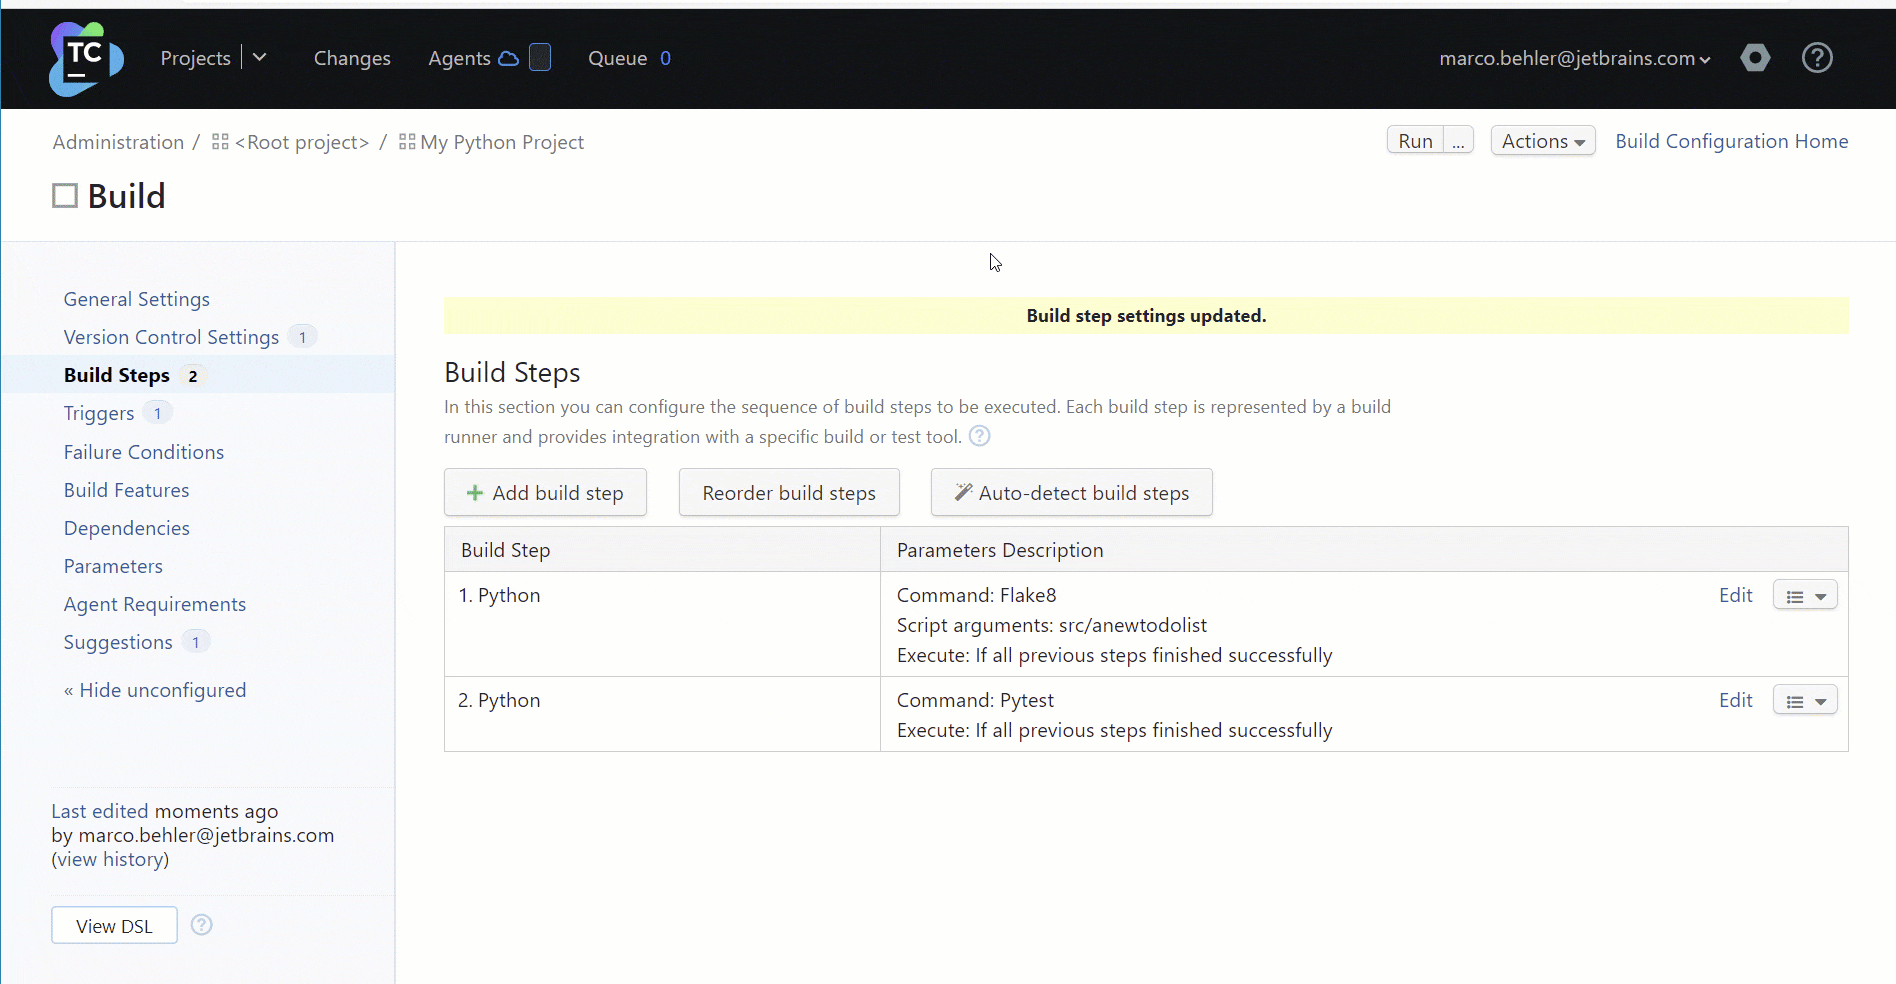Click the help question mark icon
Screen dimensions: 1896x984
point(1817,58)
